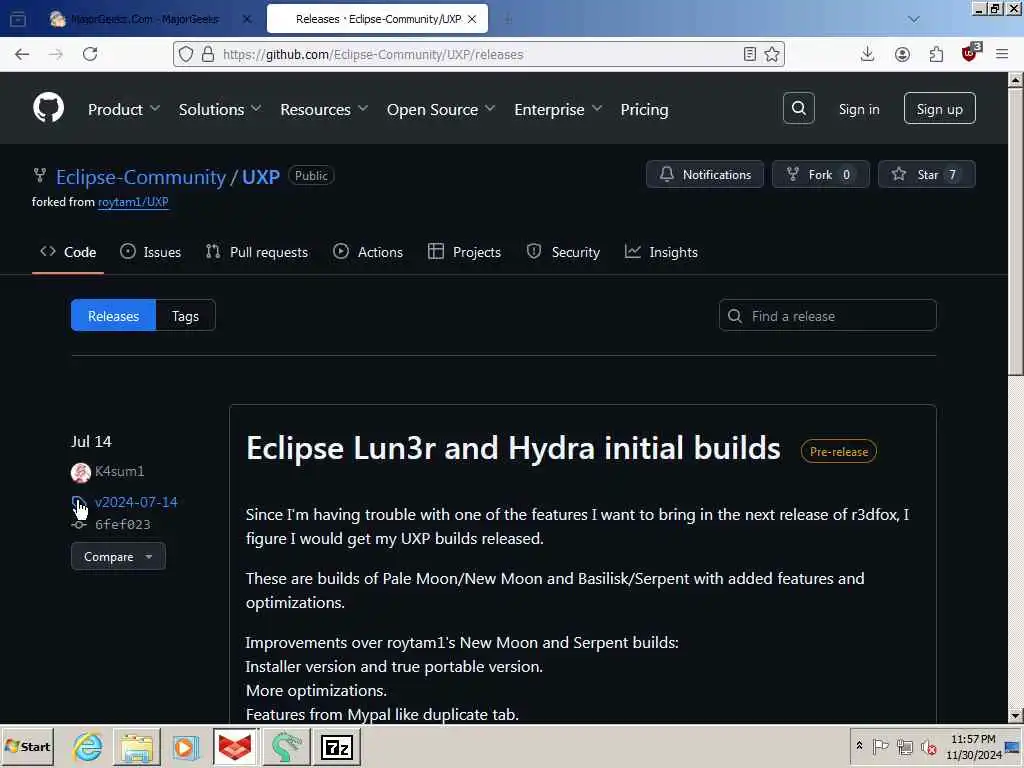The width and height of the screenshot is (1024, 768).
Task: Open the Windows Start button
Action: [x=27, y=746]
